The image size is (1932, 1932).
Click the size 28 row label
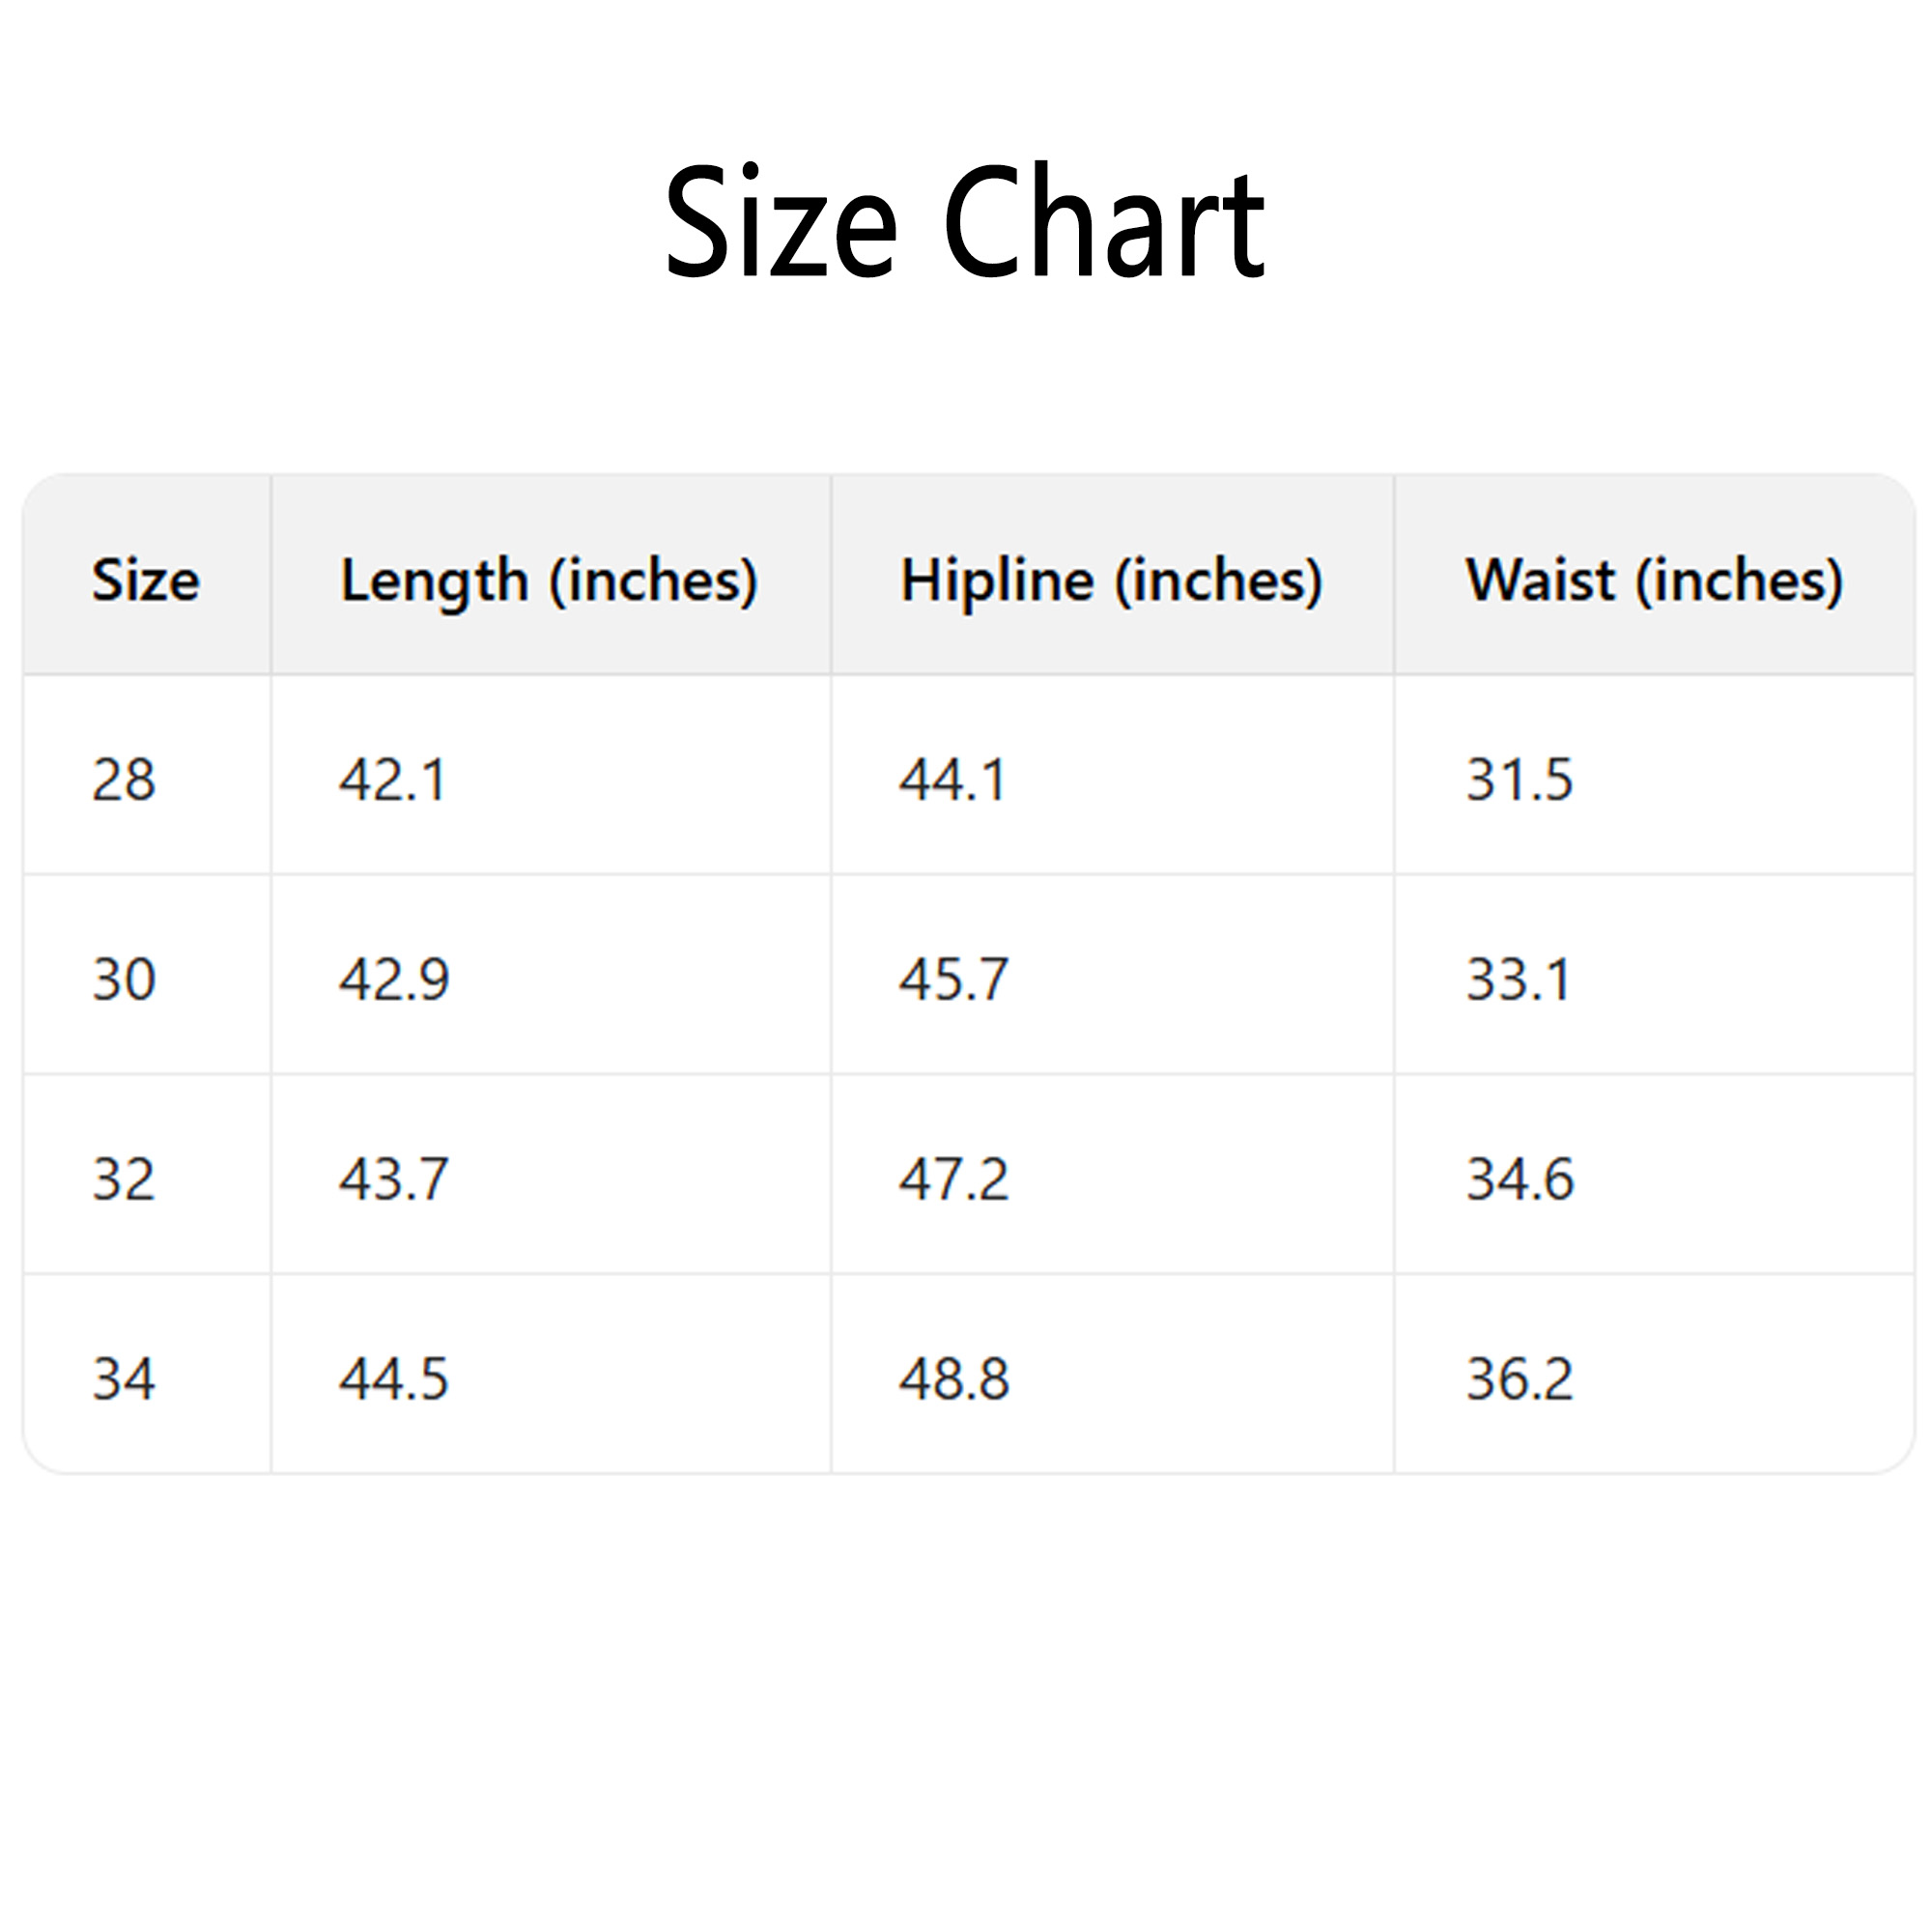pos(124,779)
